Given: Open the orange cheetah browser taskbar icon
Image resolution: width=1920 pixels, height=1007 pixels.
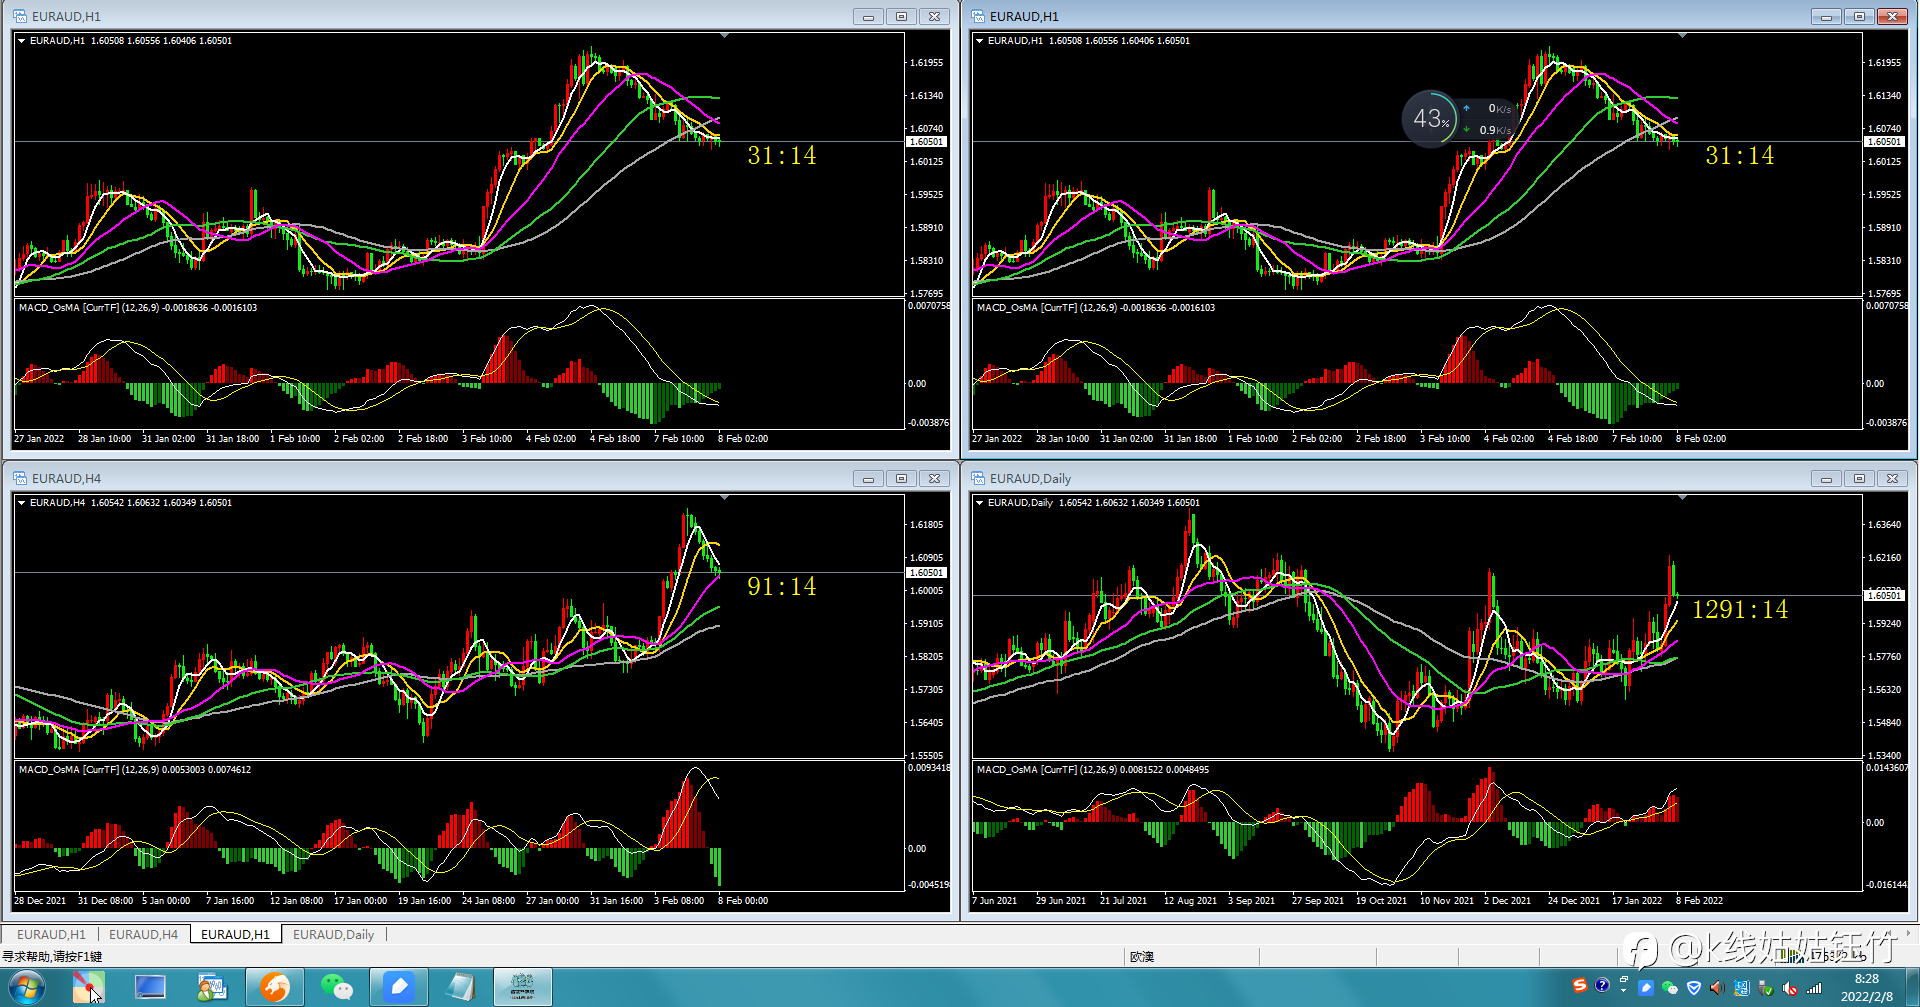Looking at the screenshot, I should coord(275,988).
